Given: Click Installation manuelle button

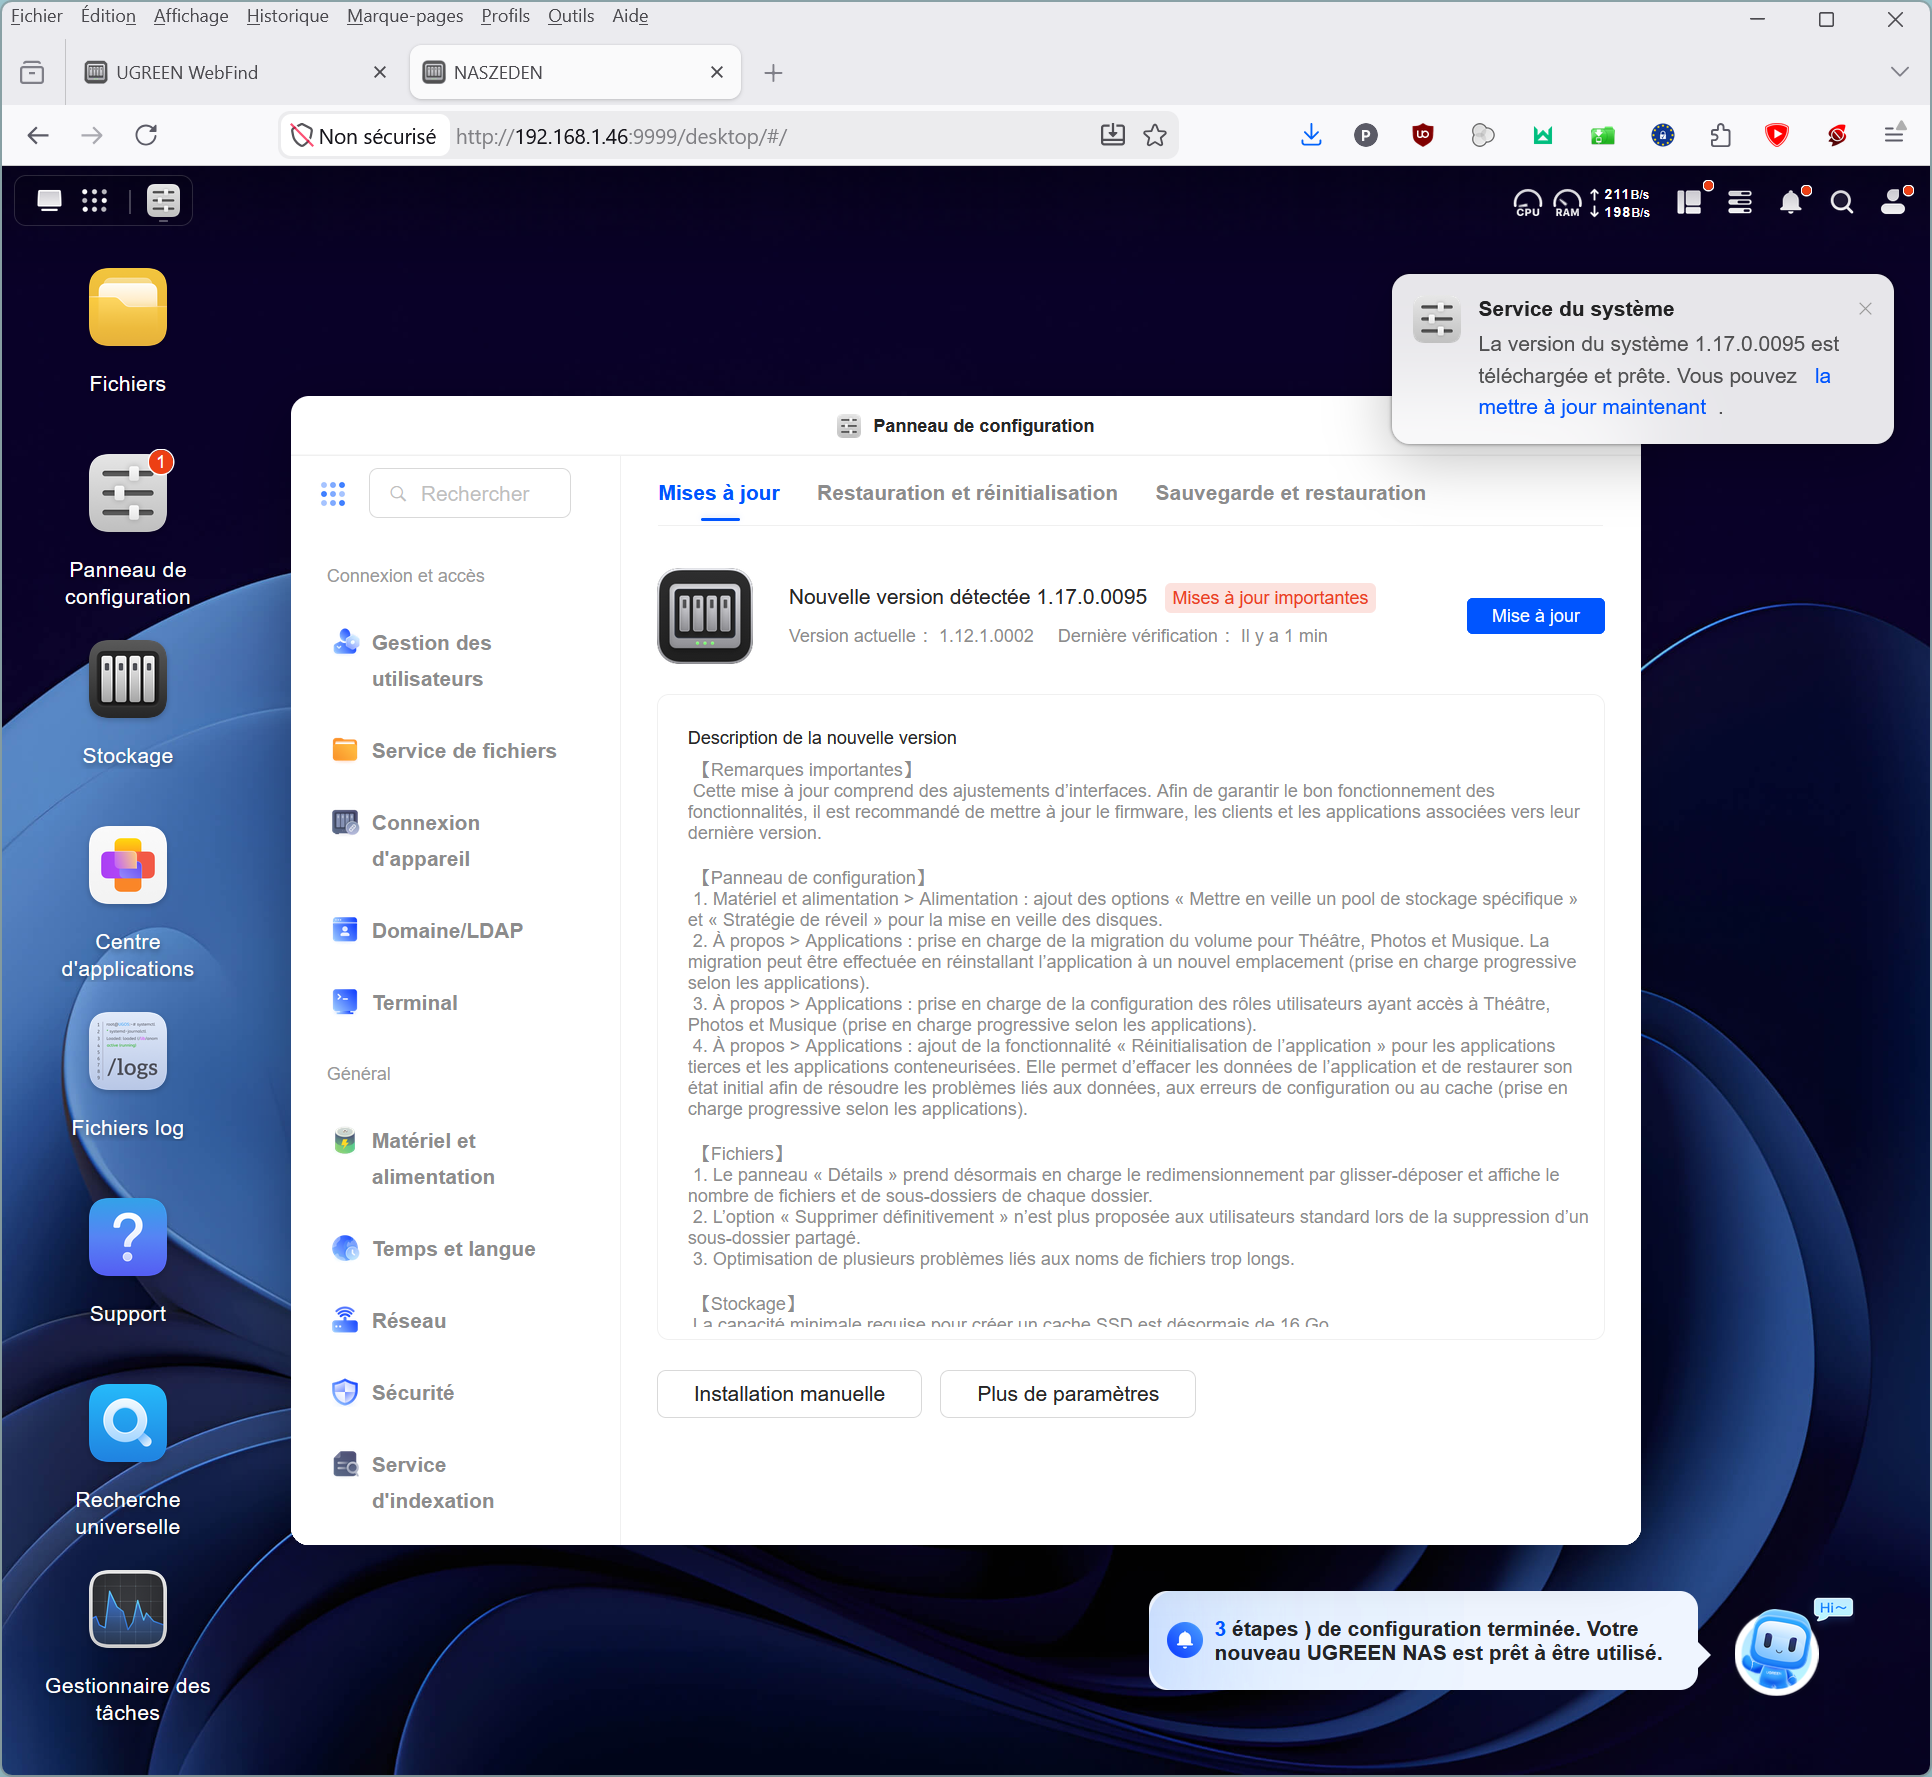Looking at the screenshot, I should 789,1393.
